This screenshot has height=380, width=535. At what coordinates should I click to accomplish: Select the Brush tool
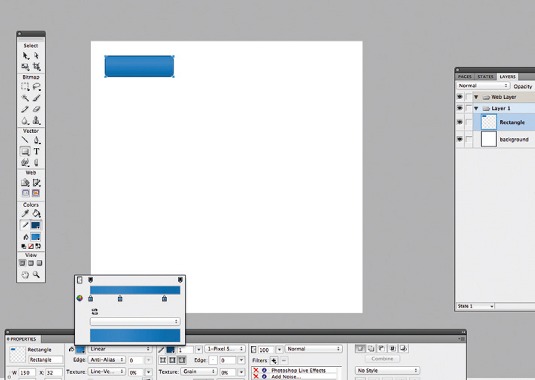click(x=36, y=98)
